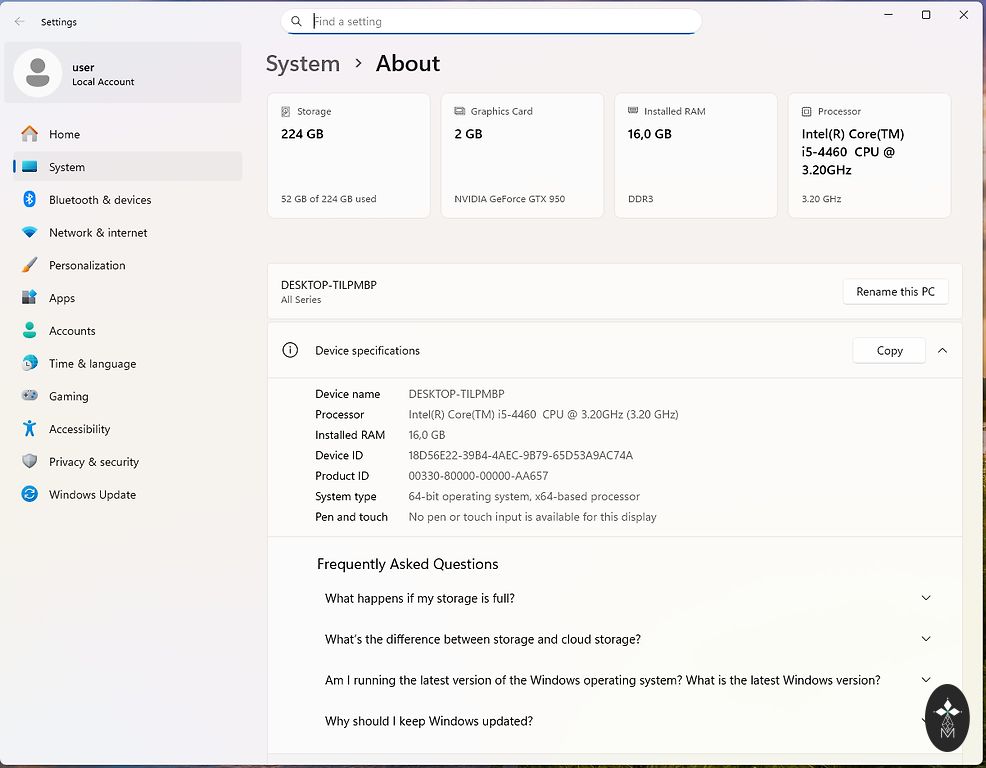Copy the device specifications
The width and height of the screenshot is (986, 768).
[x=889, y=351]
